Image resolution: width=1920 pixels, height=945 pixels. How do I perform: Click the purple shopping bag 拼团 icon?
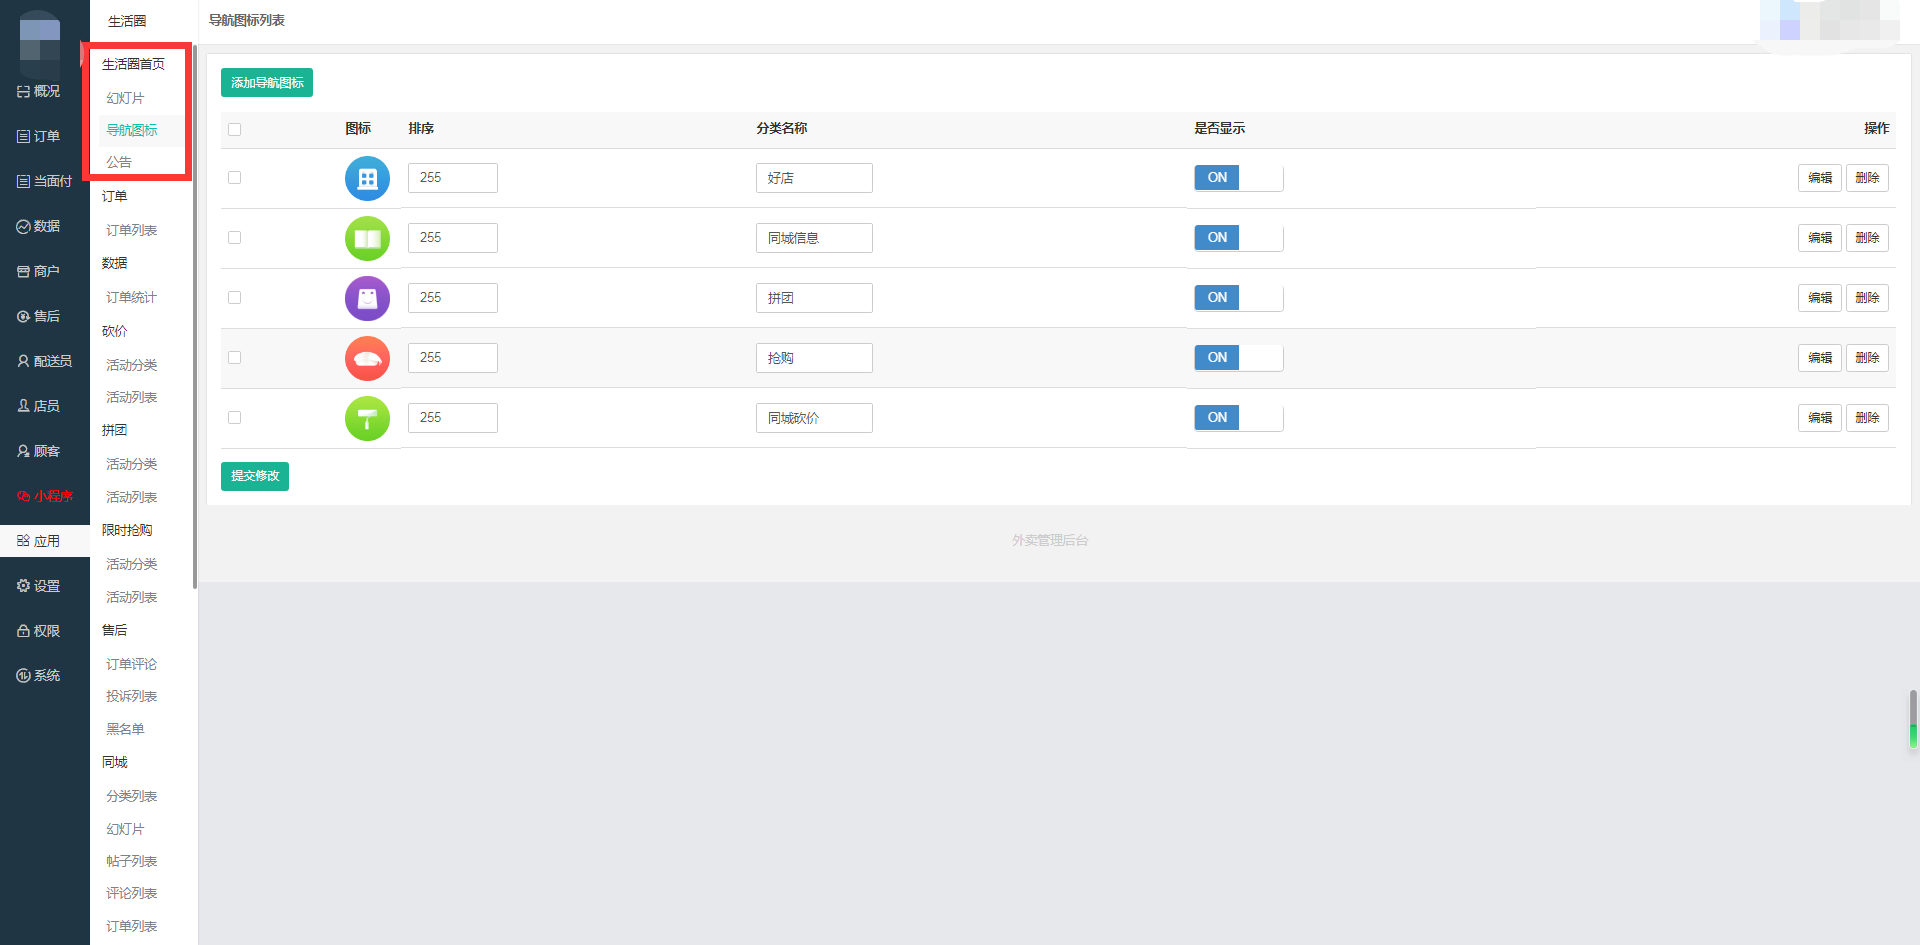[x=367, y=298]
